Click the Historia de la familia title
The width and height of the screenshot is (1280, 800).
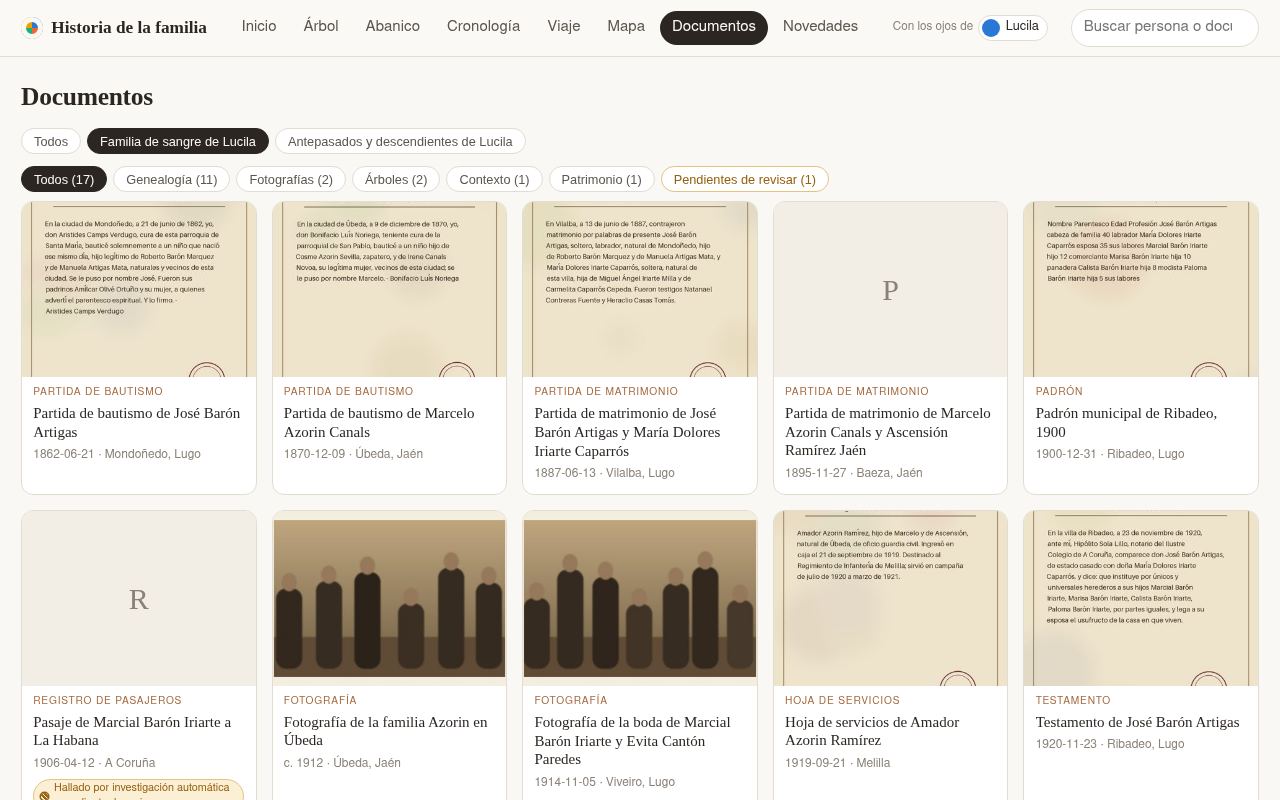point(129,27)
